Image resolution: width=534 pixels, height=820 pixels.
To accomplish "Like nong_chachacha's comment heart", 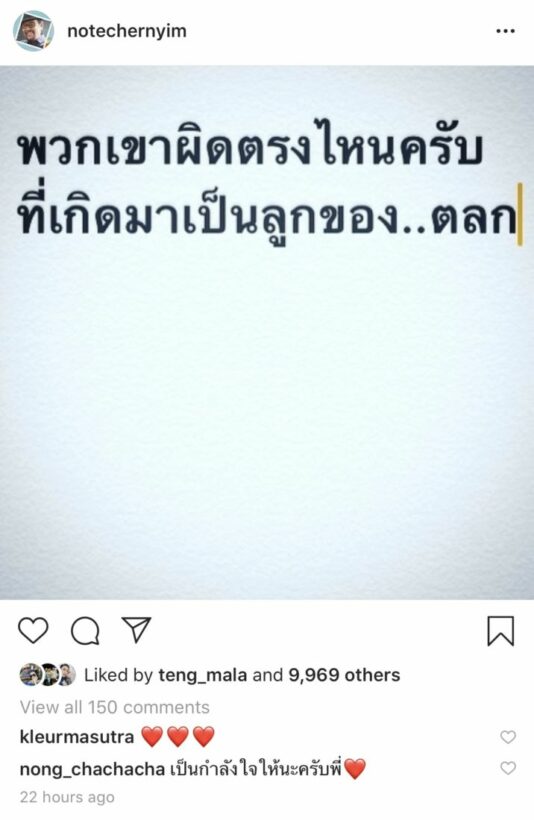I will [508, 768].
